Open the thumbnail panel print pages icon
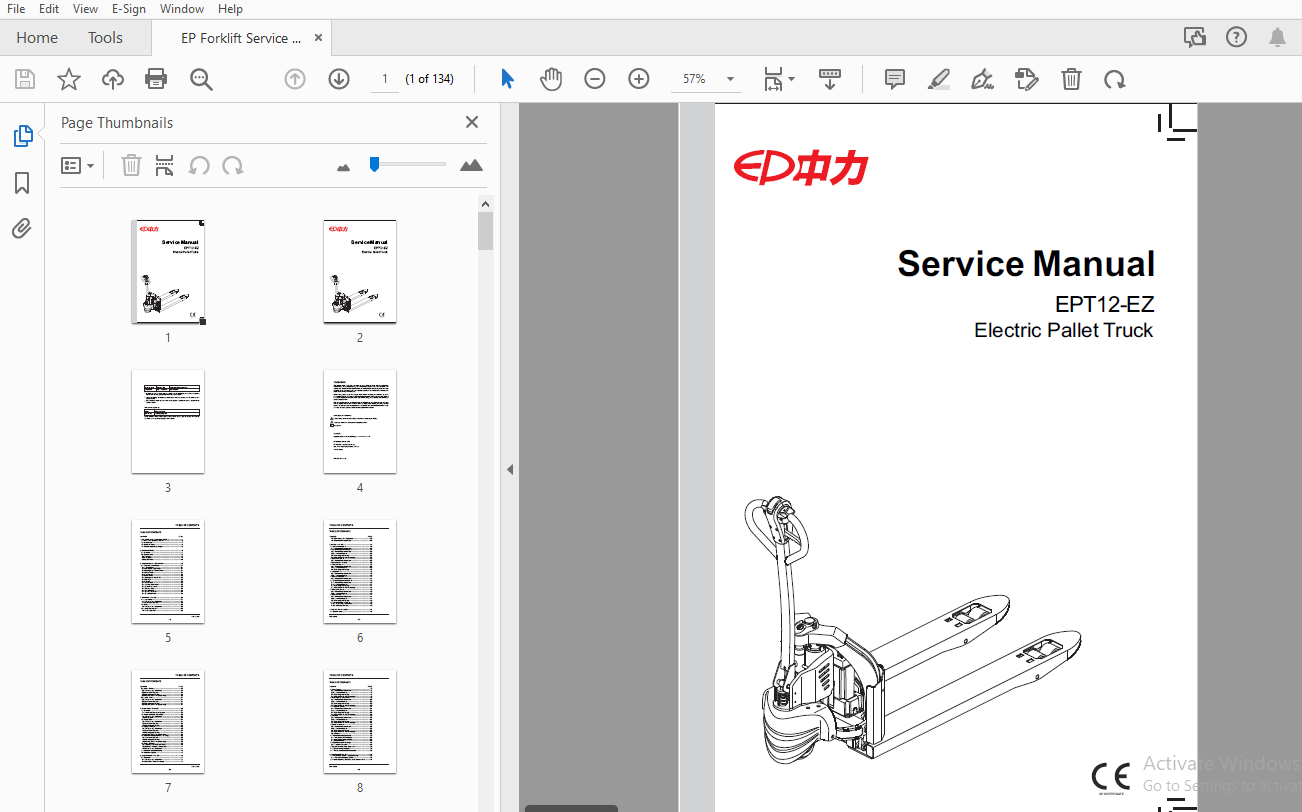Screen dimensions: 1302x812 click(x=165, y=165)
